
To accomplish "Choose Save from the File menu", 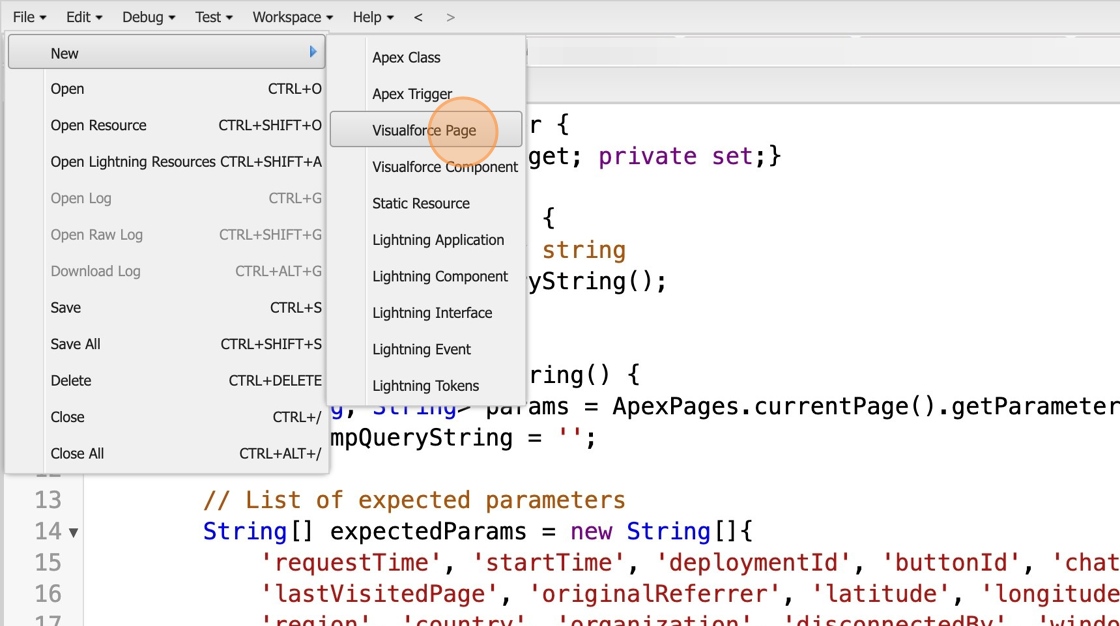I will [166, 307].
